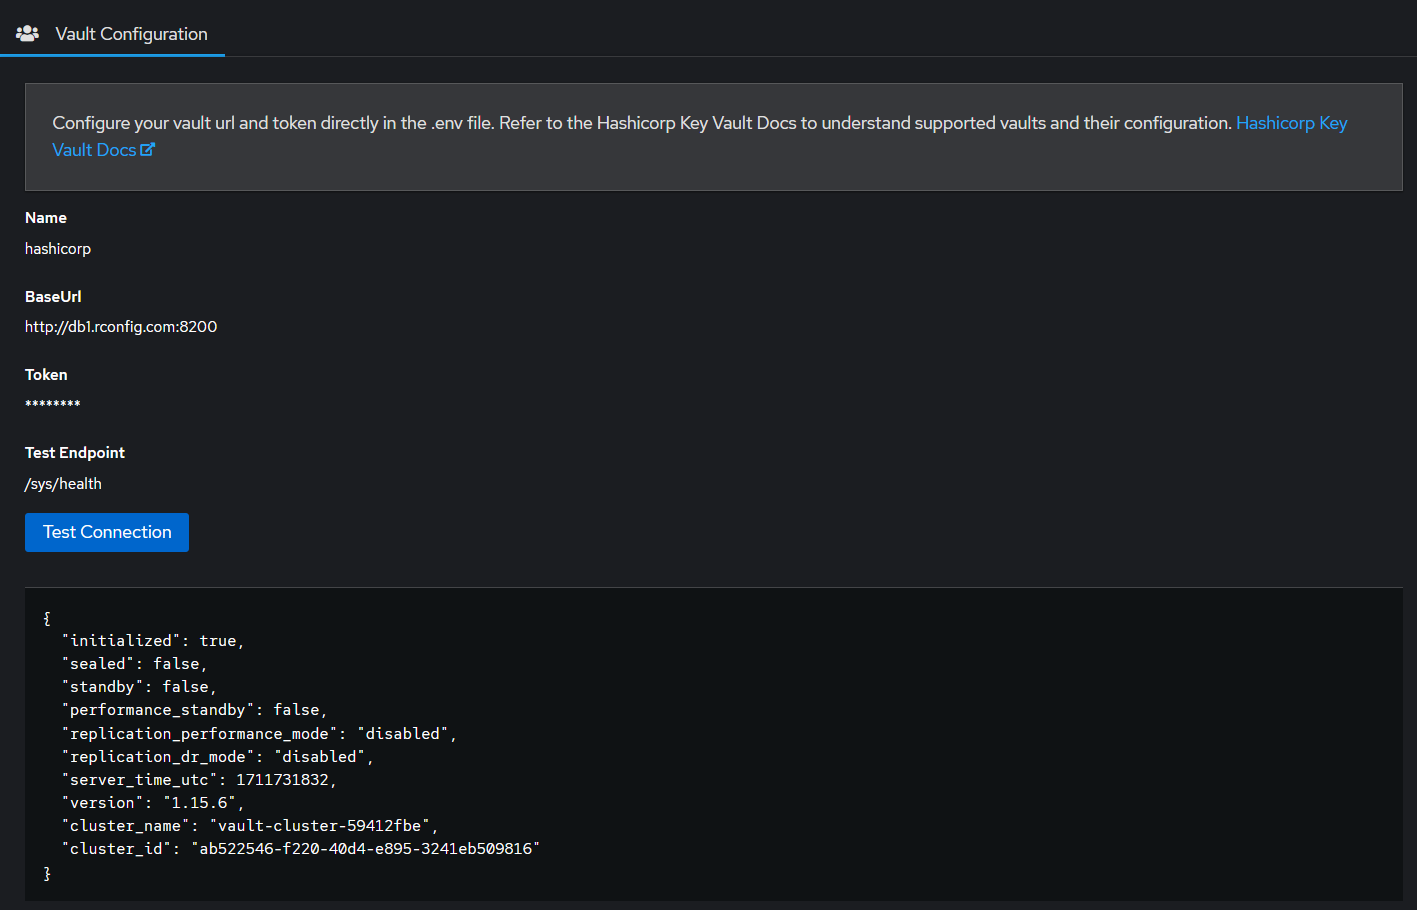Click the Test Endpoint field label

(75, 453)
